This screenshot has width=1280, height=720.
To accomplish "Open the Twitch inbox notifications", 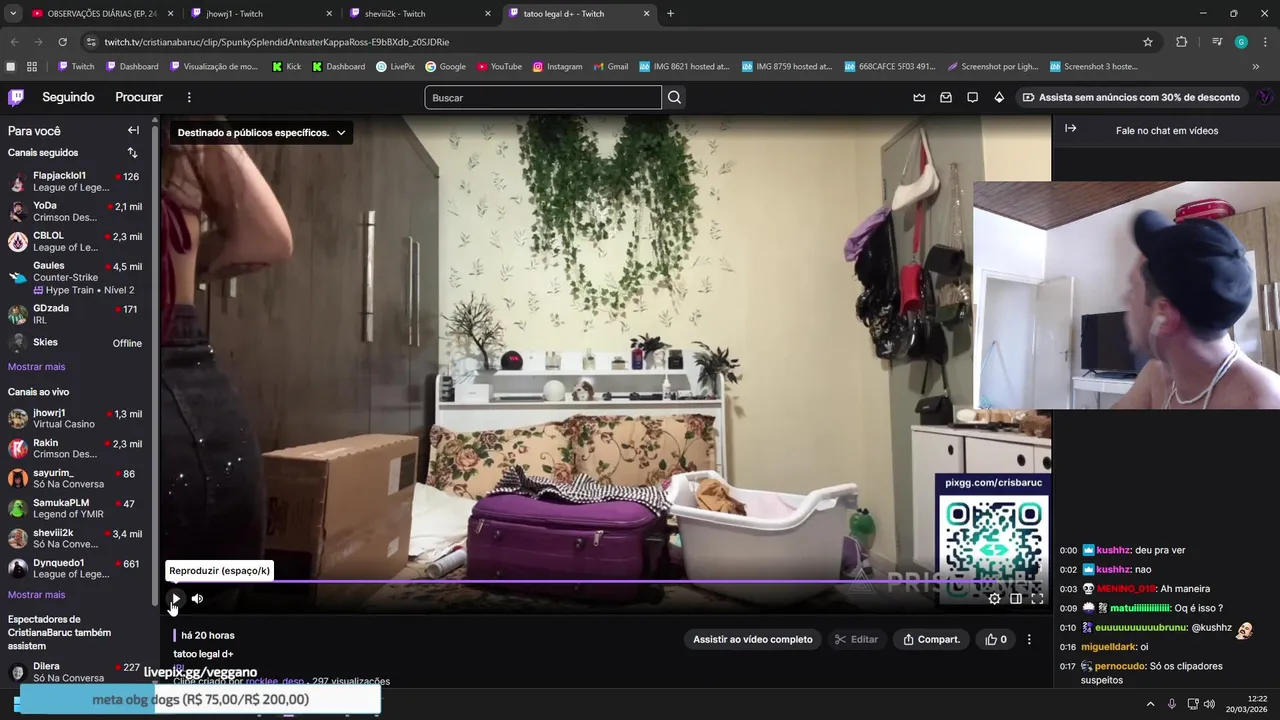I will [946, 97].
